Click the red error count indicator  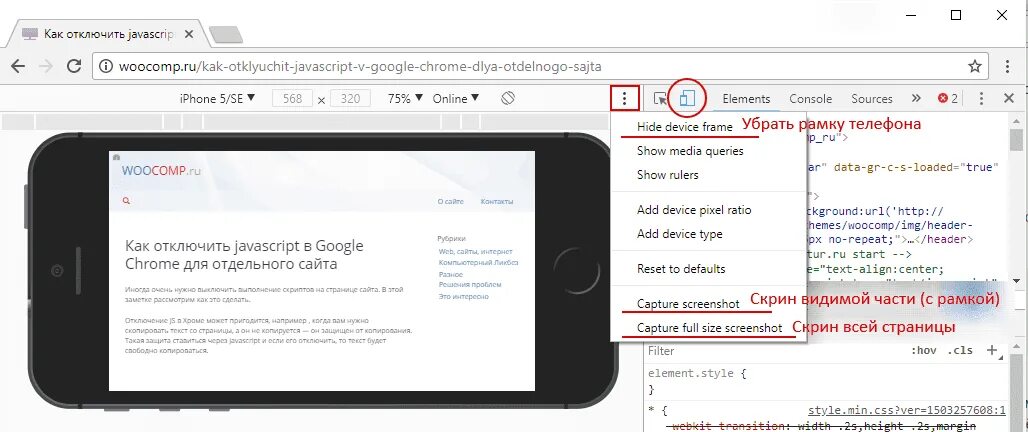[x=947, y=98]
